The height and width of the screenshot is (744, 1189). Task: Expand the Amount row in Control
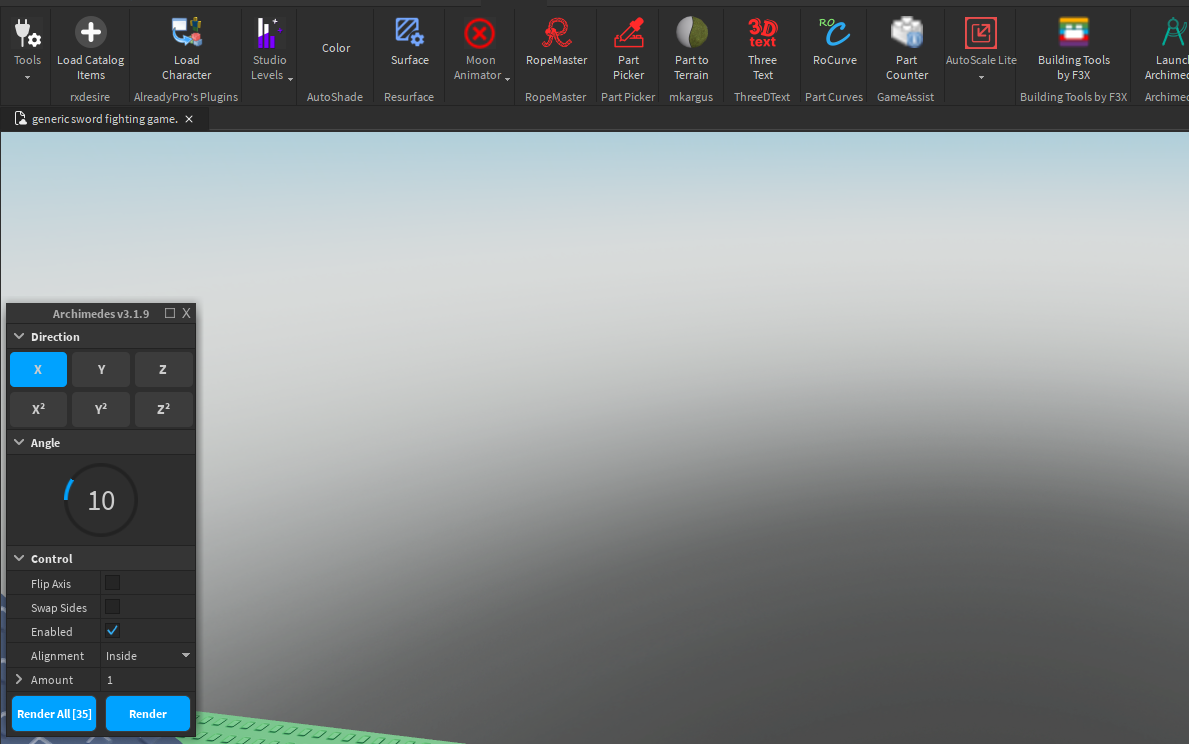pyautogui.click(x=18, y=679)
